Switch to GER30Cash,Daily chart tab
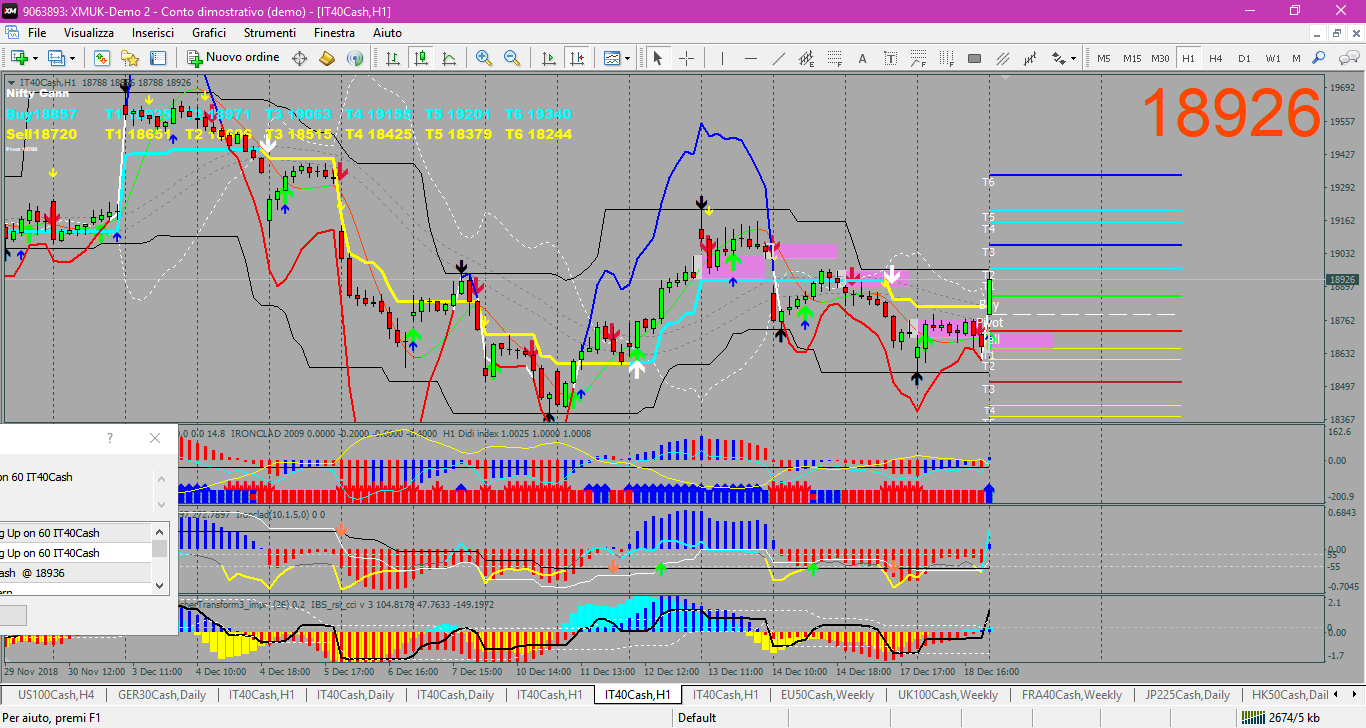 coord(162,695)
